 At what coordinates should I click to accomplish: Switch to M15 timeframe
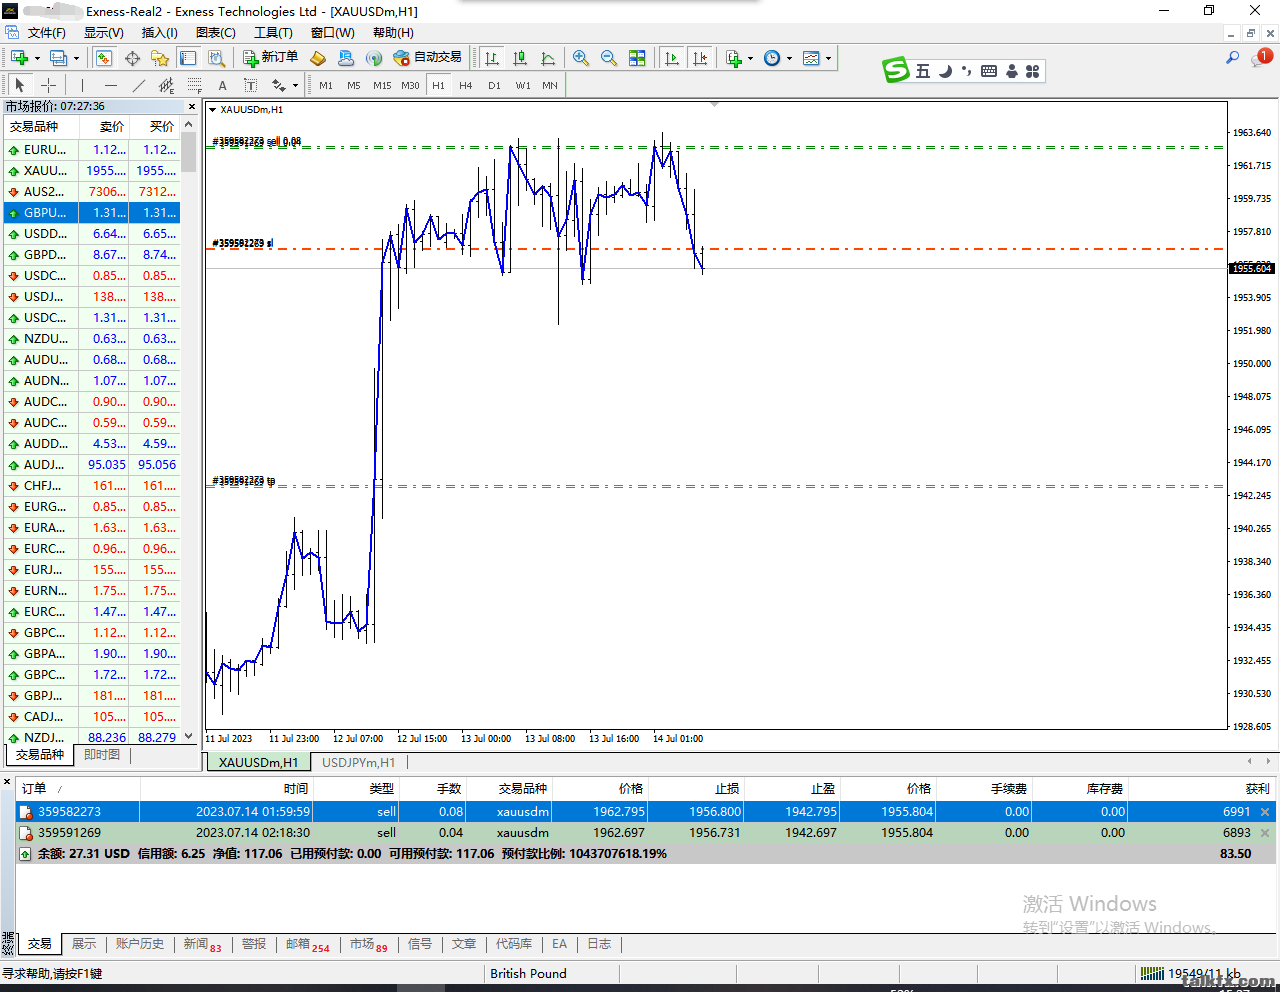(x=382, y=85)
